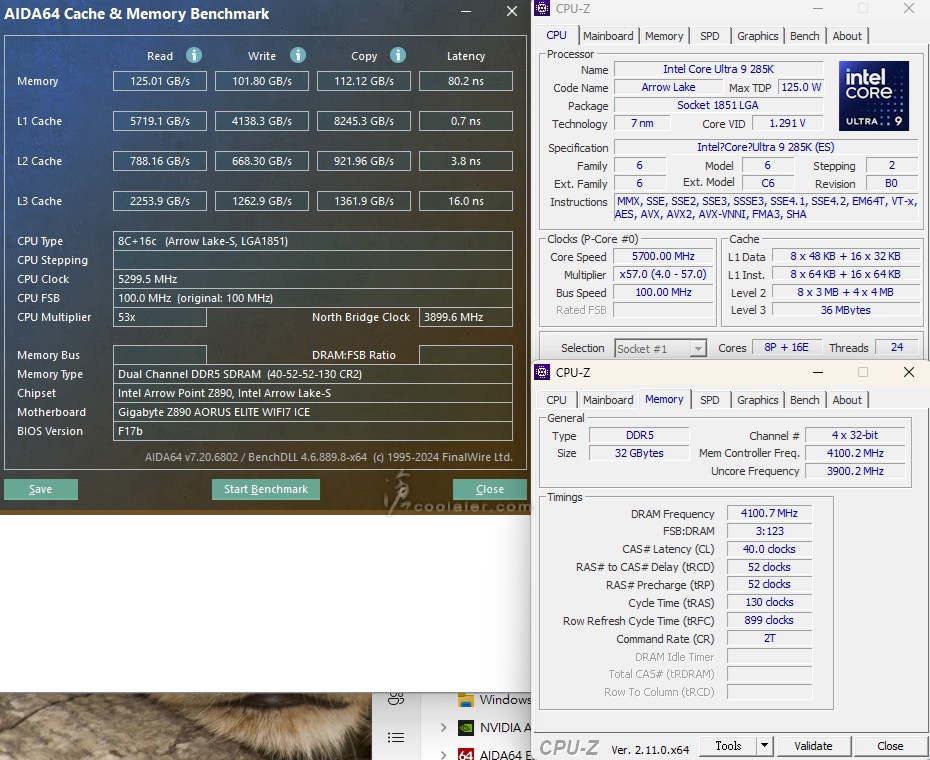Image resolution: width=930 pixels, height=760 pixels.
Task: Expand the NVIDIA entry chevron
Action: (443, 727)
